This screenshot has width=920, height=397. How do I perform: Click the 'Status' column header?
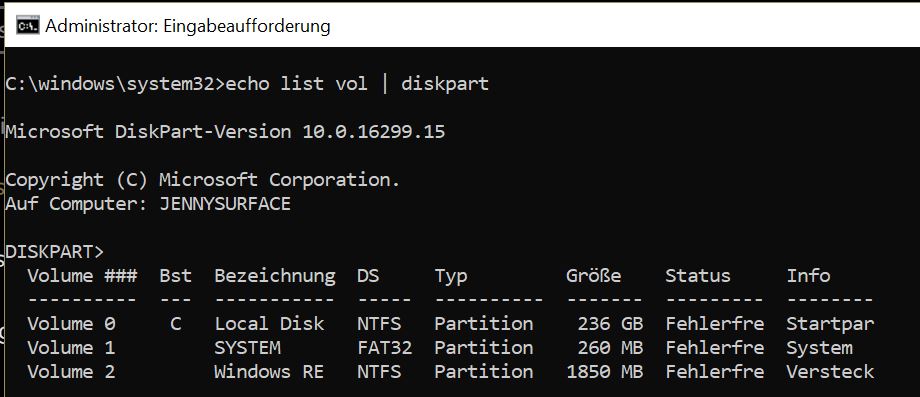698,276
